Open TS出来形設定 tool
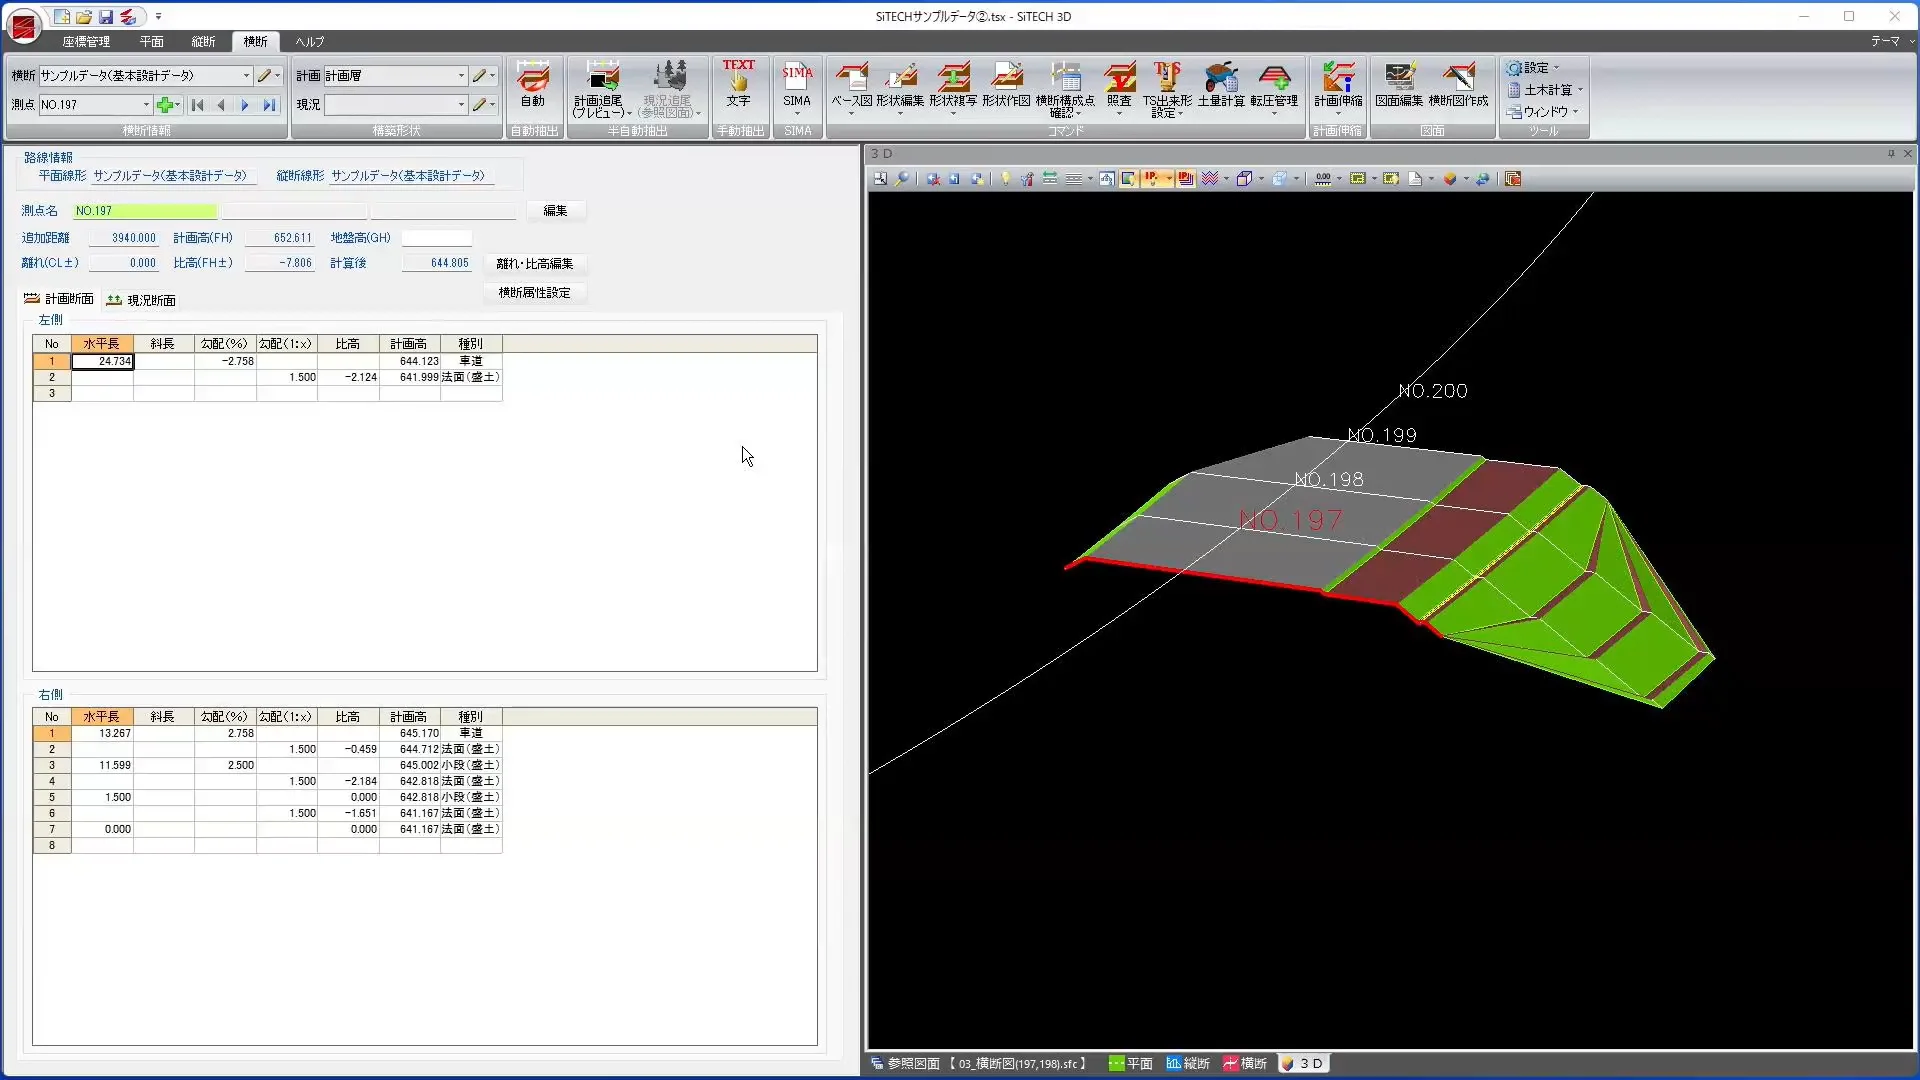Viewport: 1920px width, 1080px height. point(1167,89)
